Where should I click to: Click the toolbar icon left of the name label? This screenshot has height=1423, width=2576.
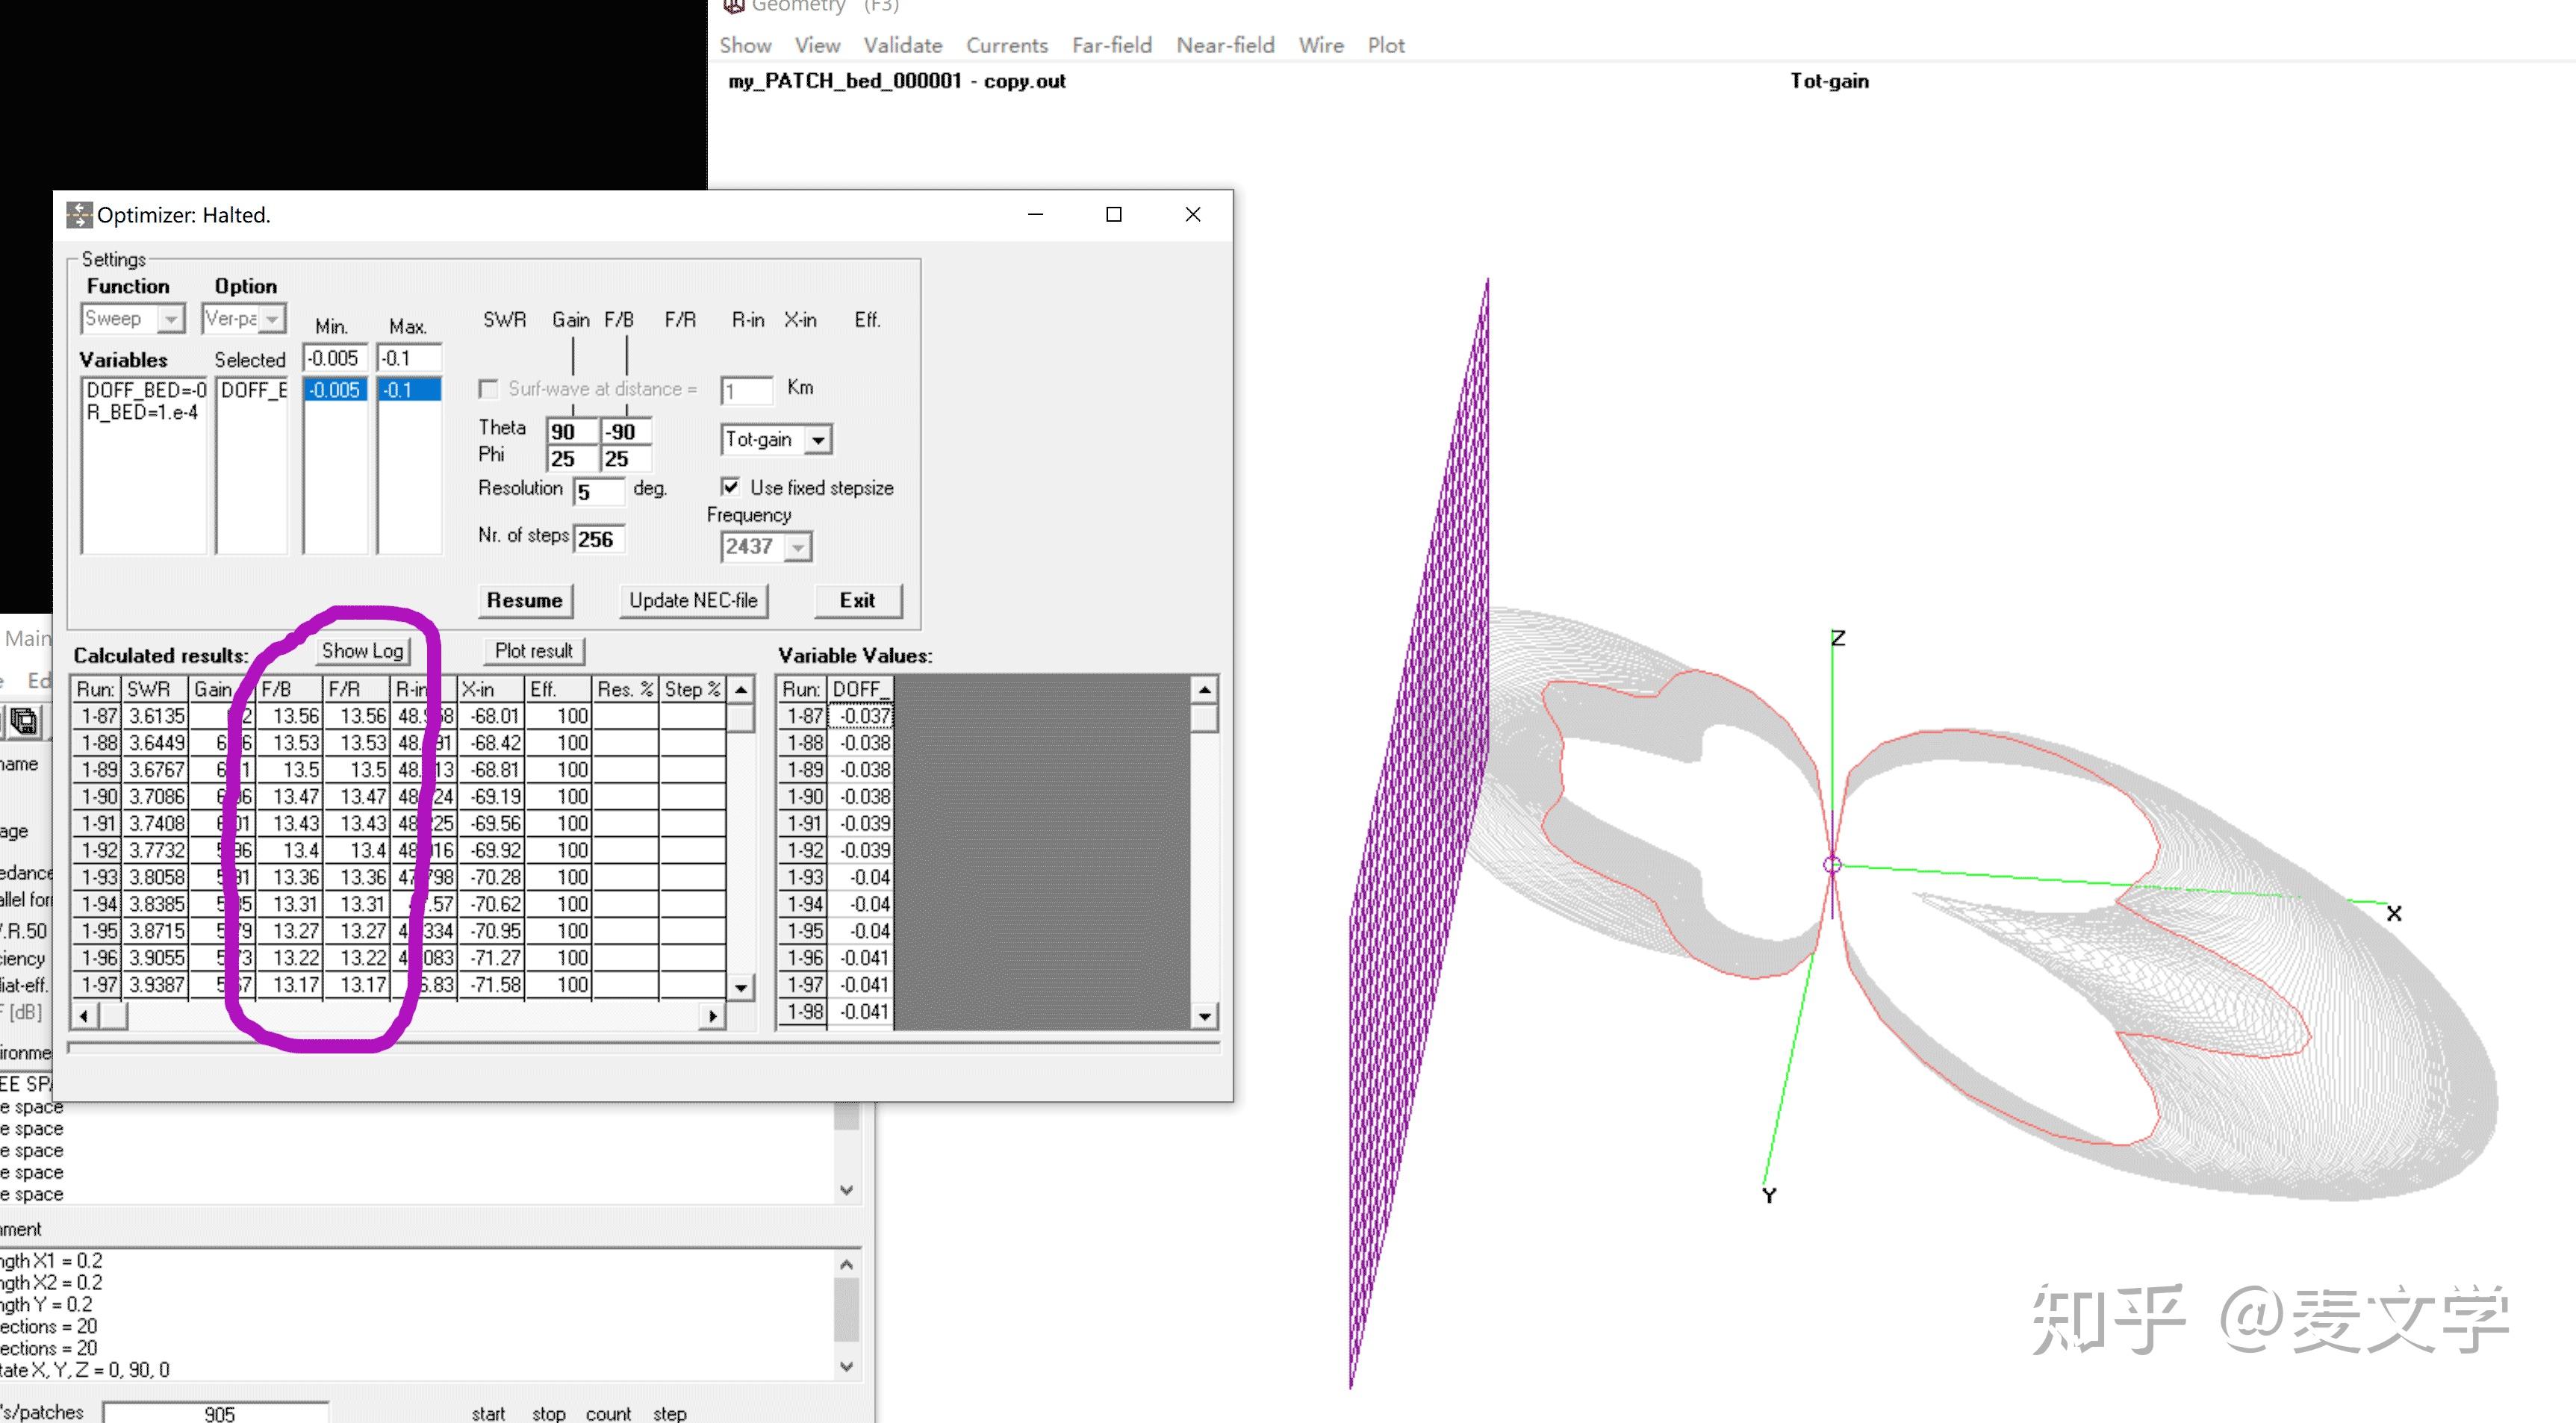25,721
